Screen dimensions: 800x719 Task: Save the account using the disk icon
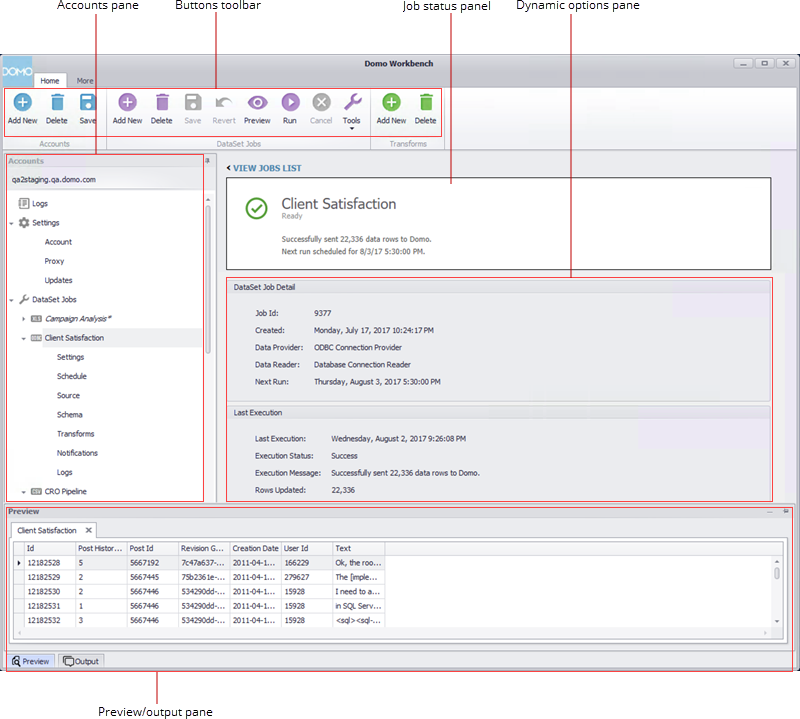87,103
